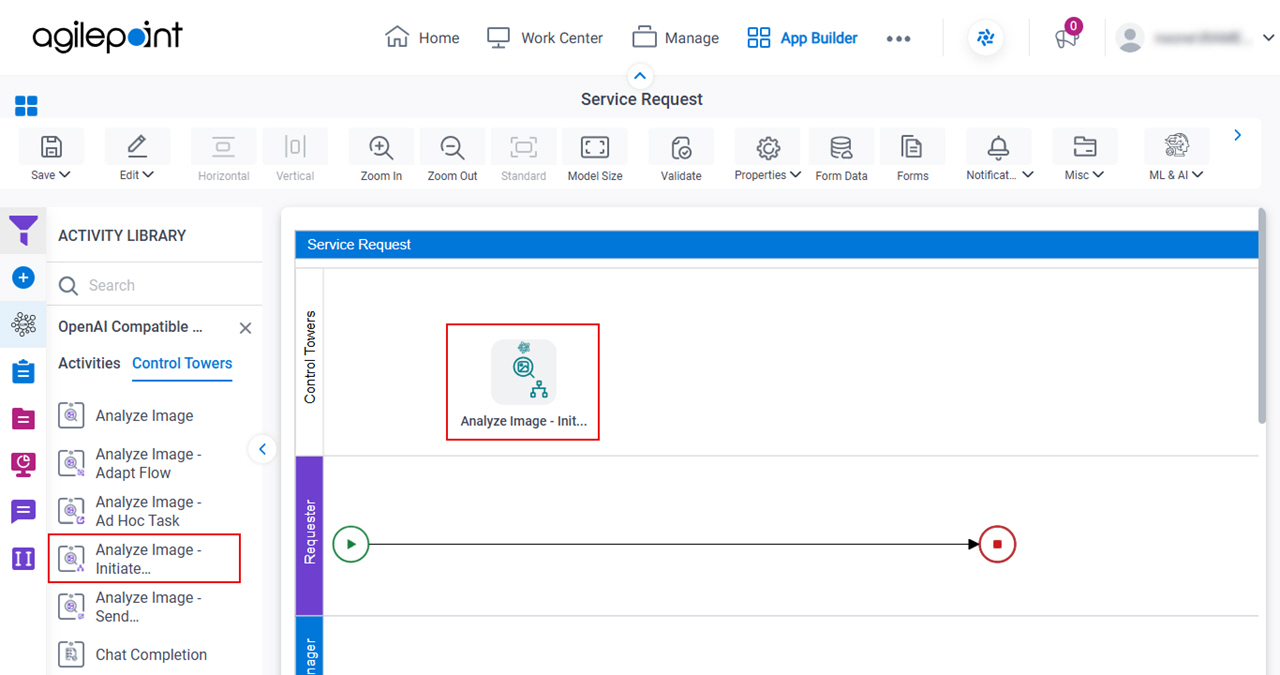Expand the Misc dropdown arrow
The width and height of the screenshot is (1280, 675).
1098,174
